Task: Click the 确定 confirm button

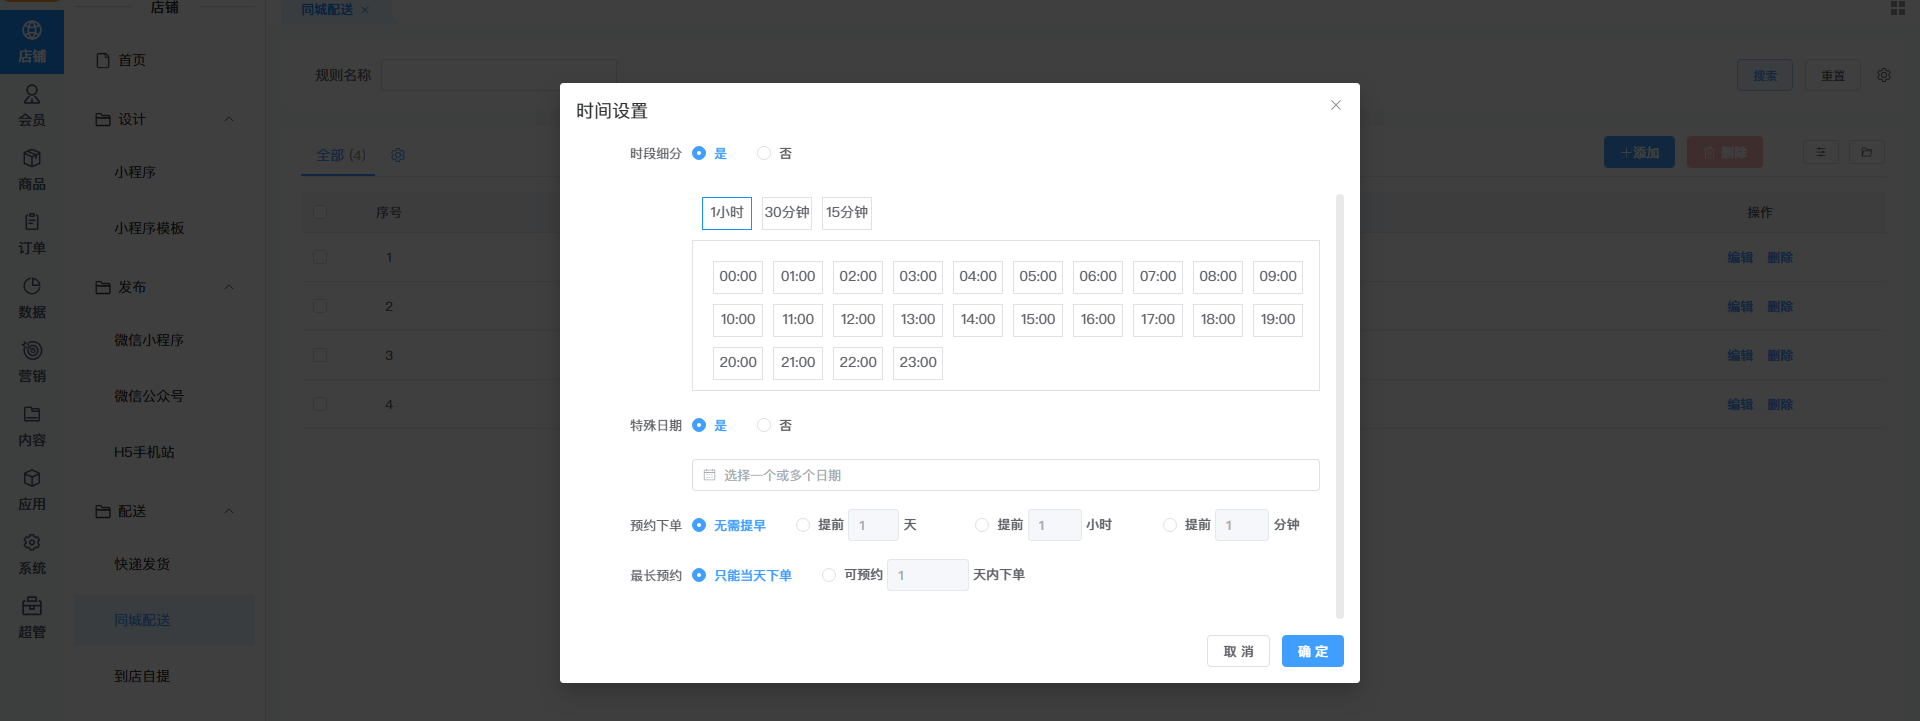Action: [1313, 651]
